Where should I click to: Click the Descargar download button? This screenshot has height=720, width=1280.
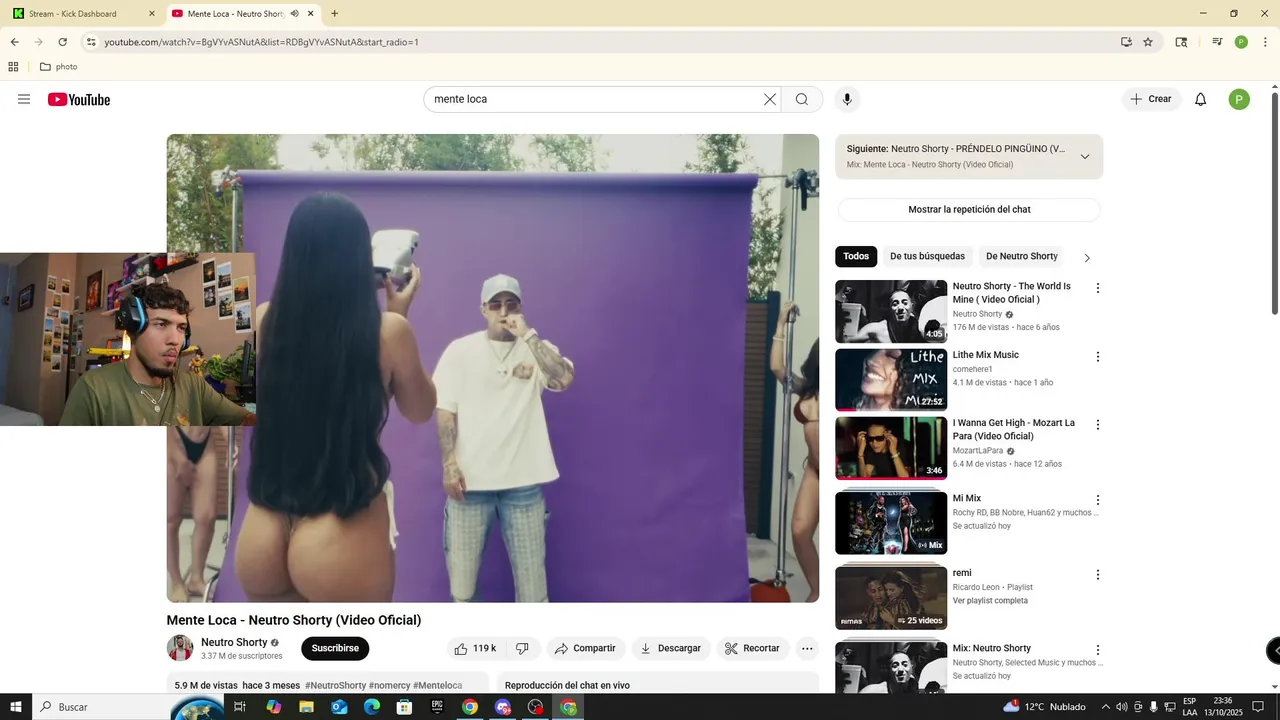671,648
